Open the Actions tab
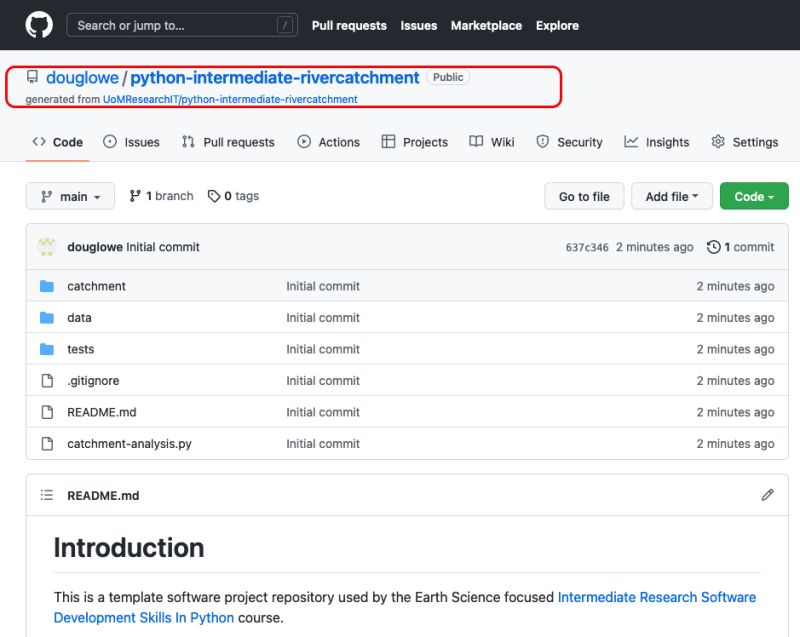Viewport: 800px width, 637px height. (x=328, y=142)
